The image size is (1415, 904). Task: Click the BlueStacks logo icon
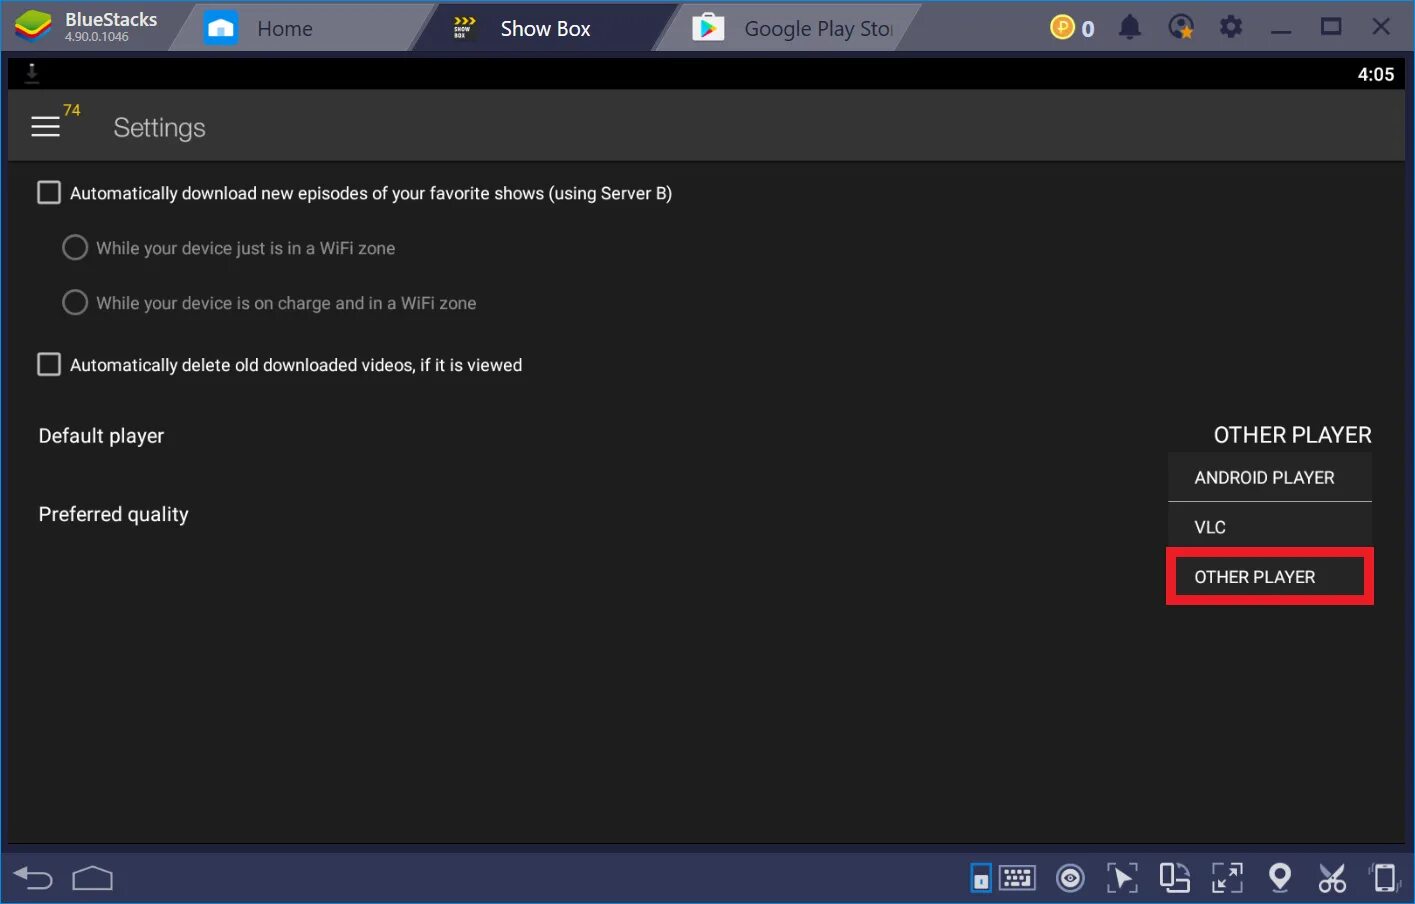click(x=33, y=27)
